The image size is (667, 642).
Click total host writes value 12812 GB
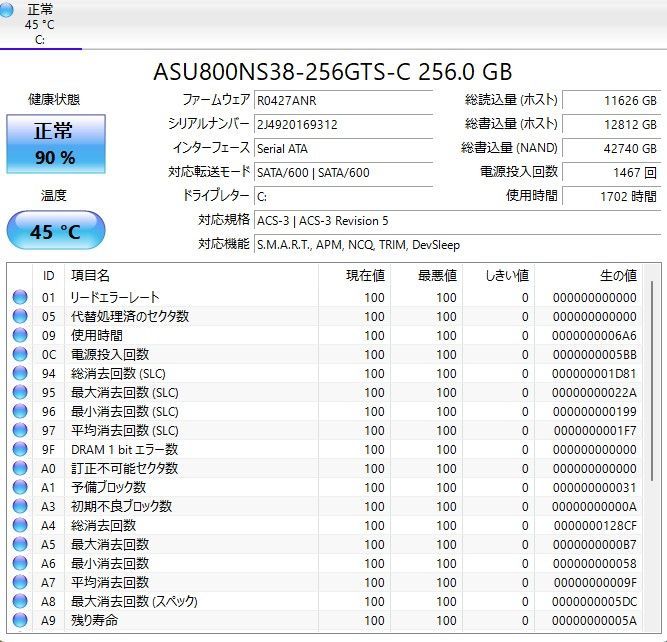[x=611, y=125]
